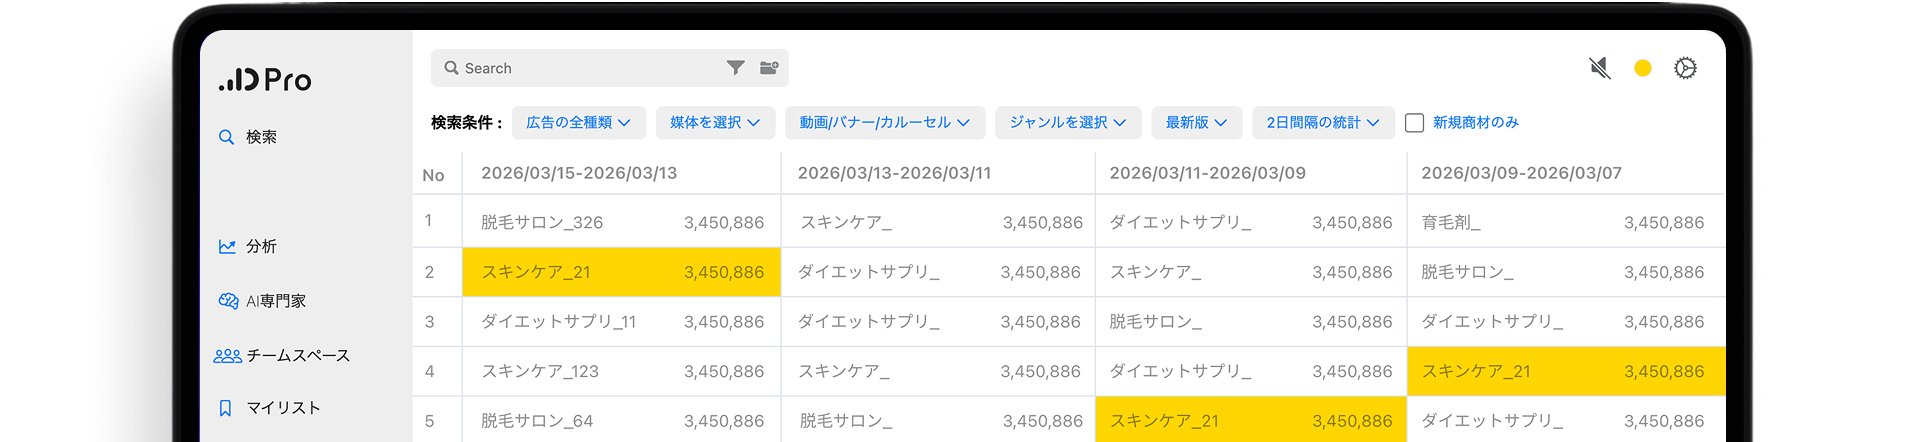Click the folder icon in search bar
Image resolution: width=1924 pixels, height=442 pixels.
tap(769, 68)
